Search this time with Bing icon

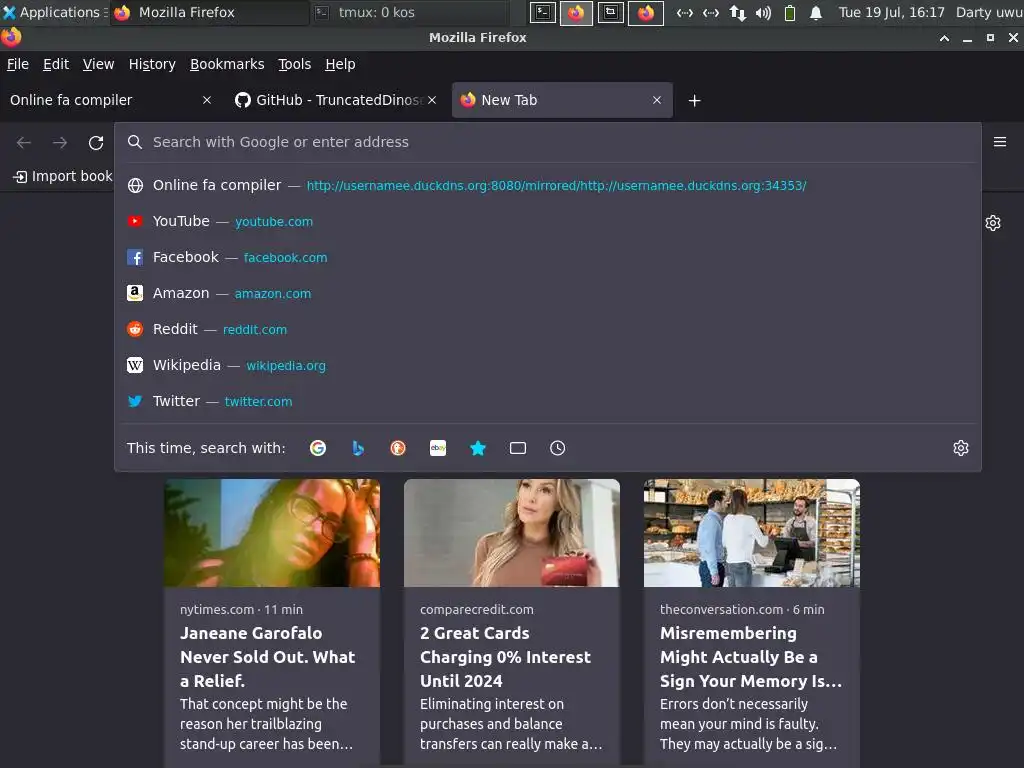pos(358,448)
